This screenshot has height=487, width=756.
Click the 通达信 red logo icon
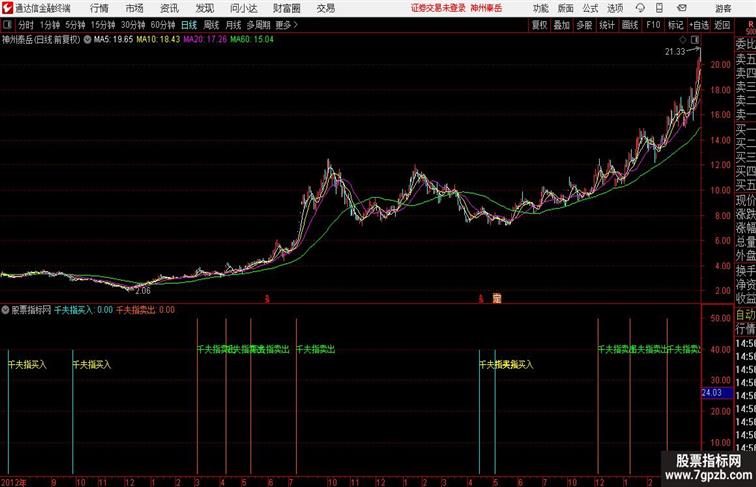[x=7, y=8]
